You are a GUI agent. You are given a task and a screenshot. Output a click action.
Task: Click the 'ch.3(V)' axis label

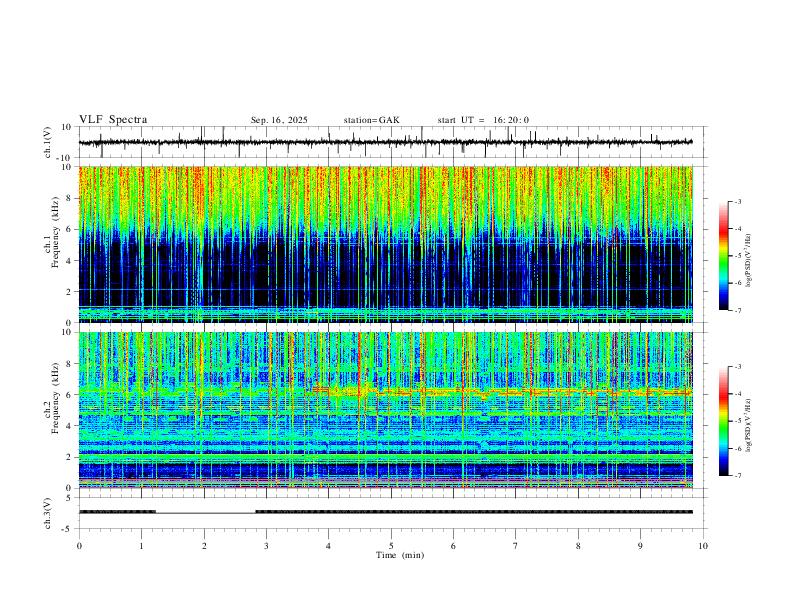point(49,513)
